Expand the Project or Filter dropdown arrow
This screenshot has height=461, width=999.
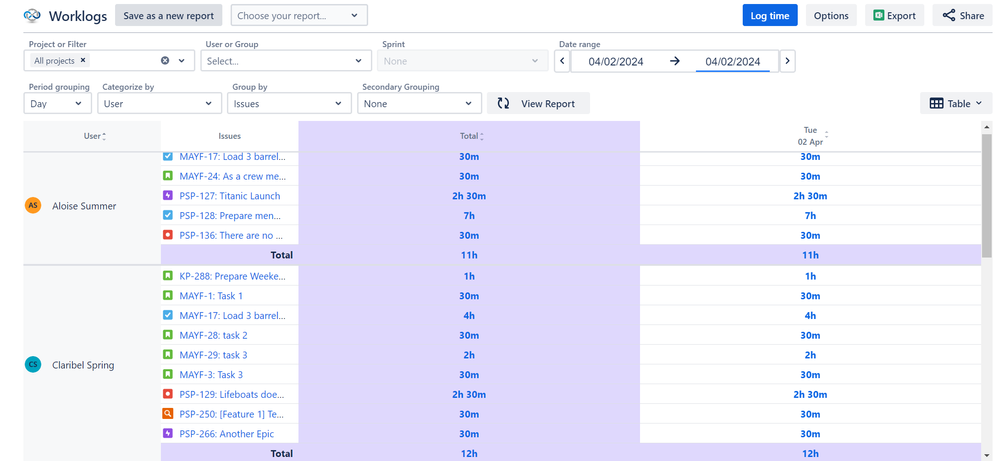(x=182, y=60)
